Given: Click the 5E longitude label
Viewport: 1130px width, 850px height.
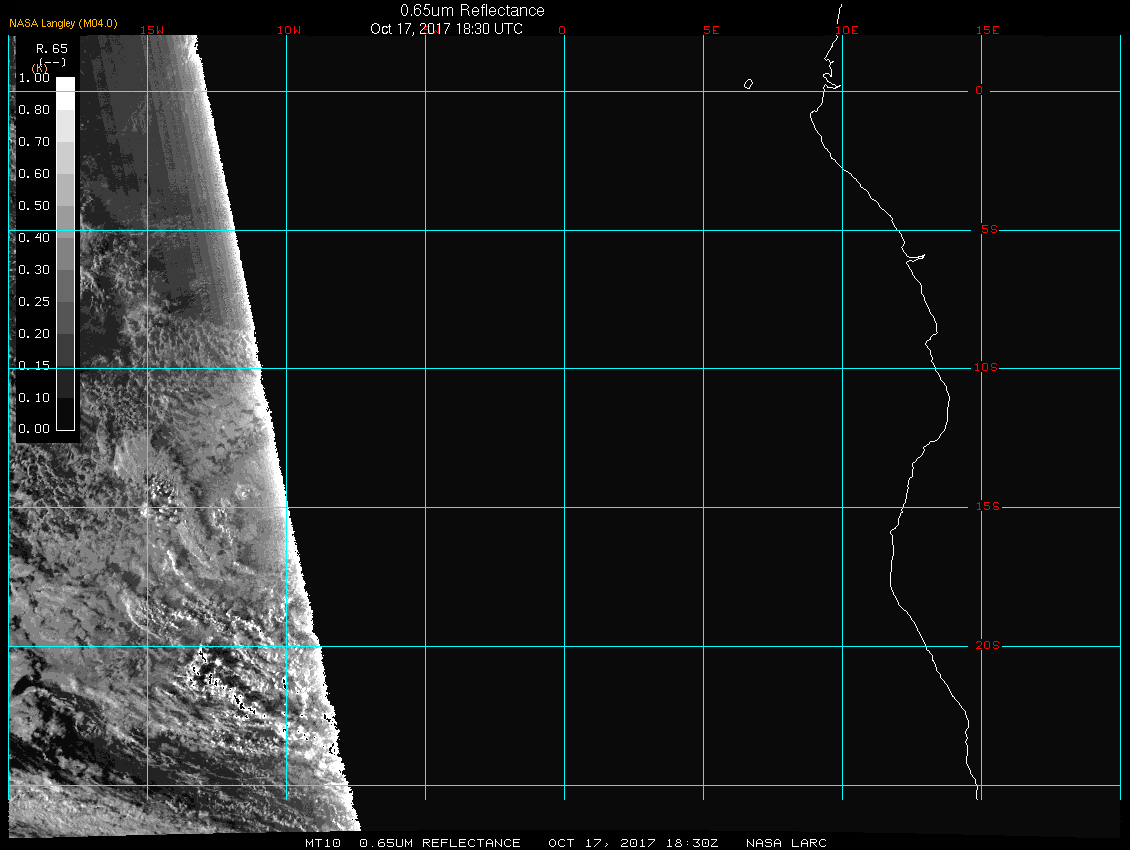Looking at the screenshot, I should tap(711, 30).
